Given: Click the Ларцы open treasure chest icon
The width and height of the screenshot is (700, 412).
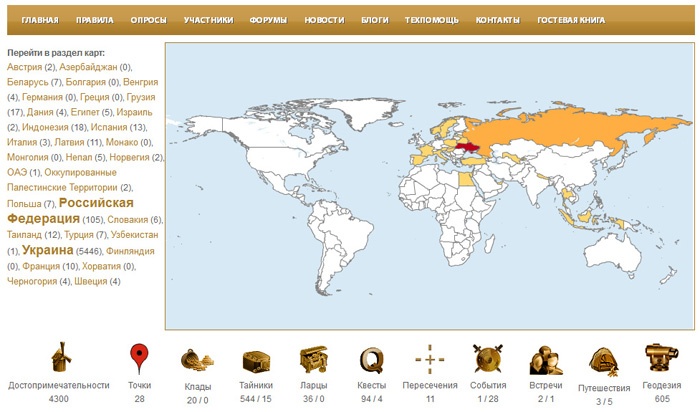Looking at the screenshot, I should click(313, 359).
